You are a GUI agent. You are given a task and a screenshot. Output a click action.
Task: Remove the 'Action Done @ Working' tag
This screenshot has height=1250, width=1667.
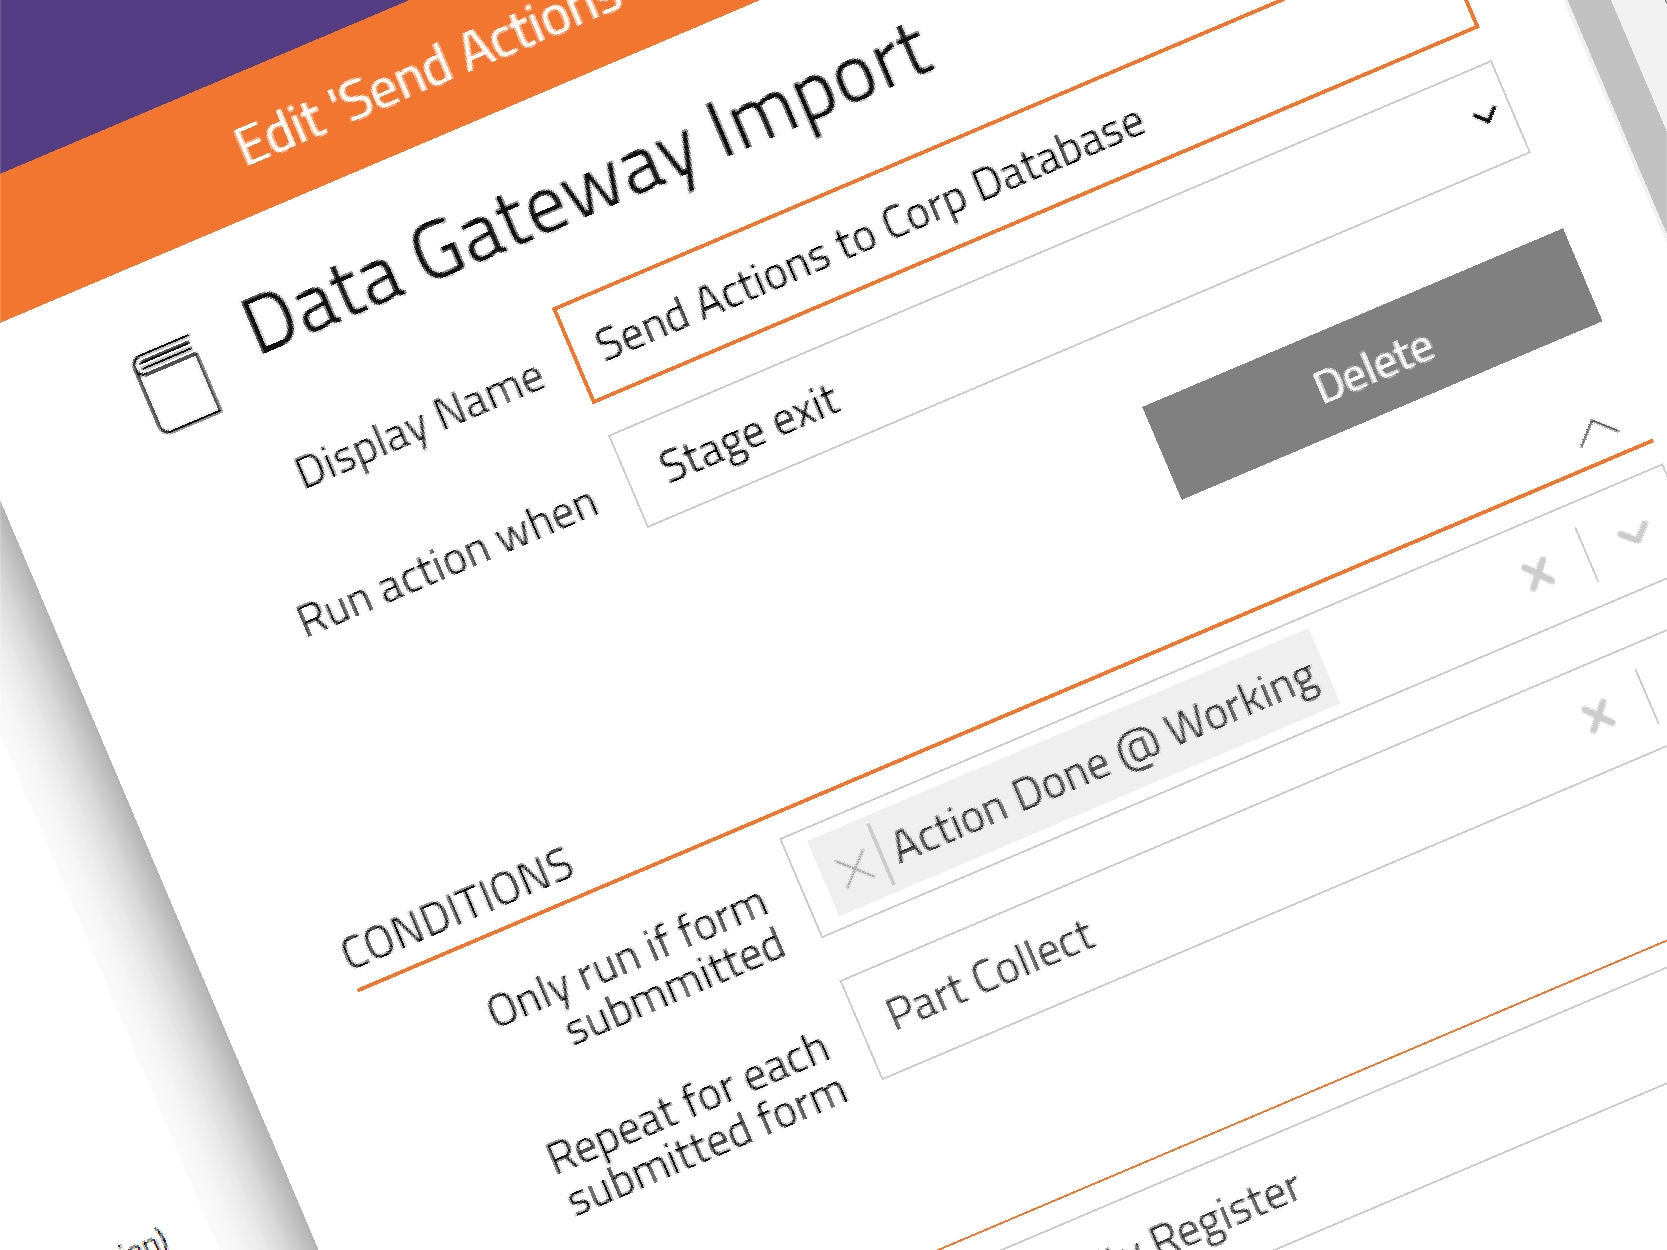[855, 868]
